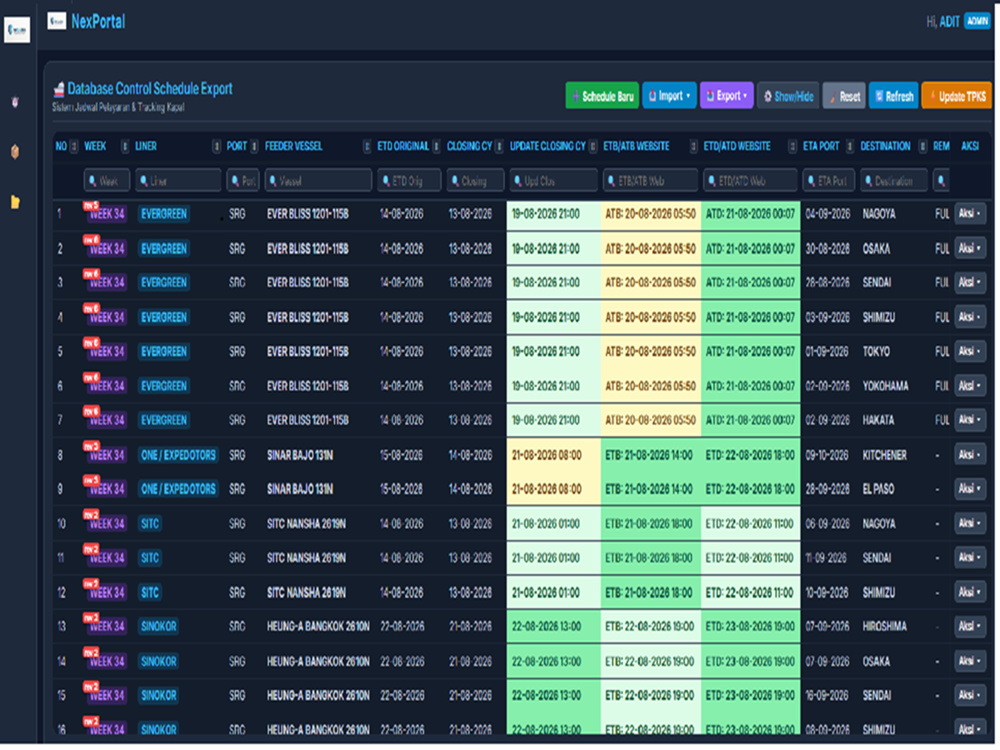
Task: Focus the ETD Orig filter field
Action: pos(409,181)
